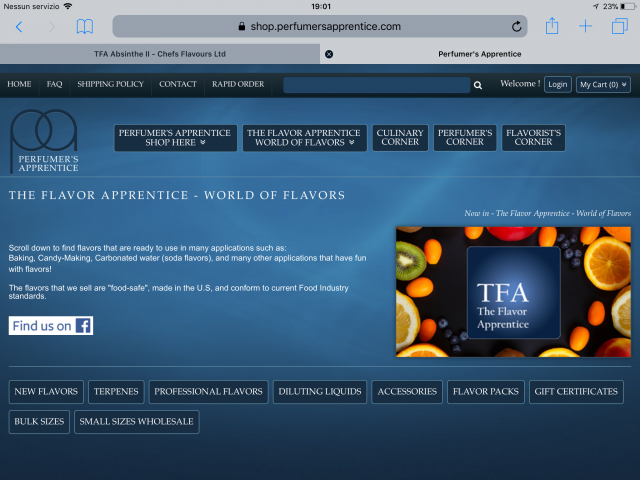Tap the Safari back arrow
Viewport: 640px width, 480px height.
pos(19,27)
